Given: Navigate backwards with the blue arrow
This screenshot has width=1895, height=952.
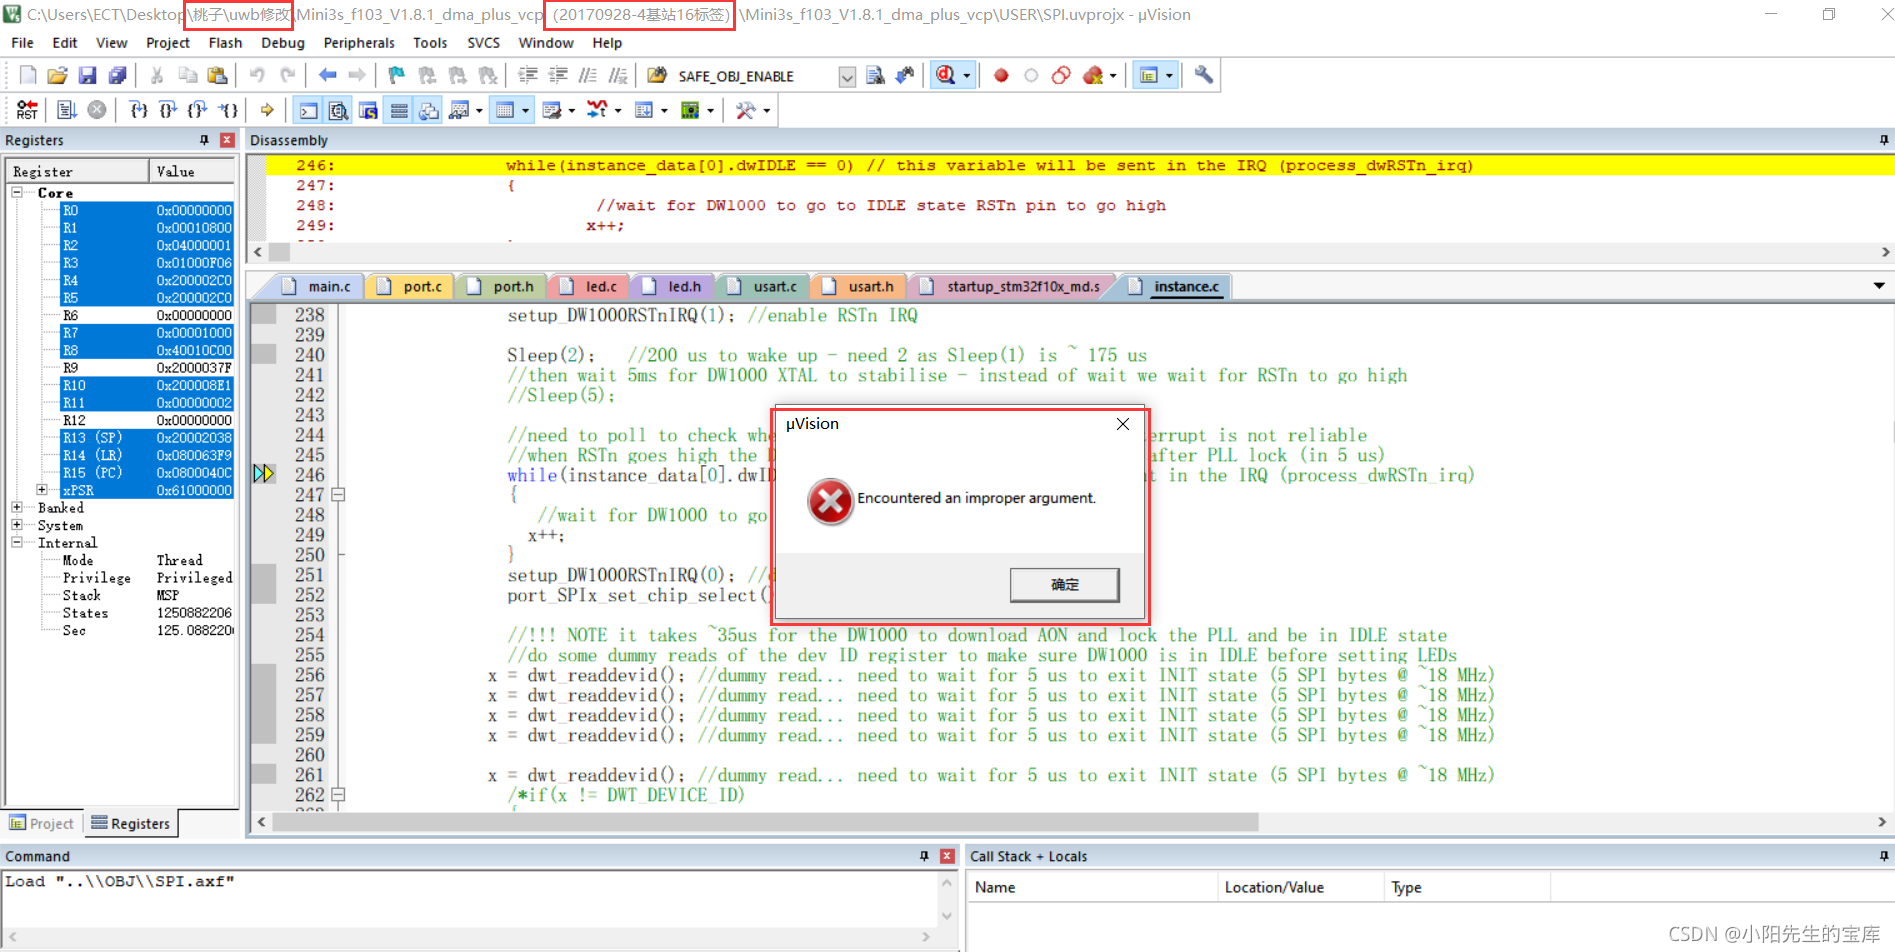Looking at the screenshot, I should point(327,75).
